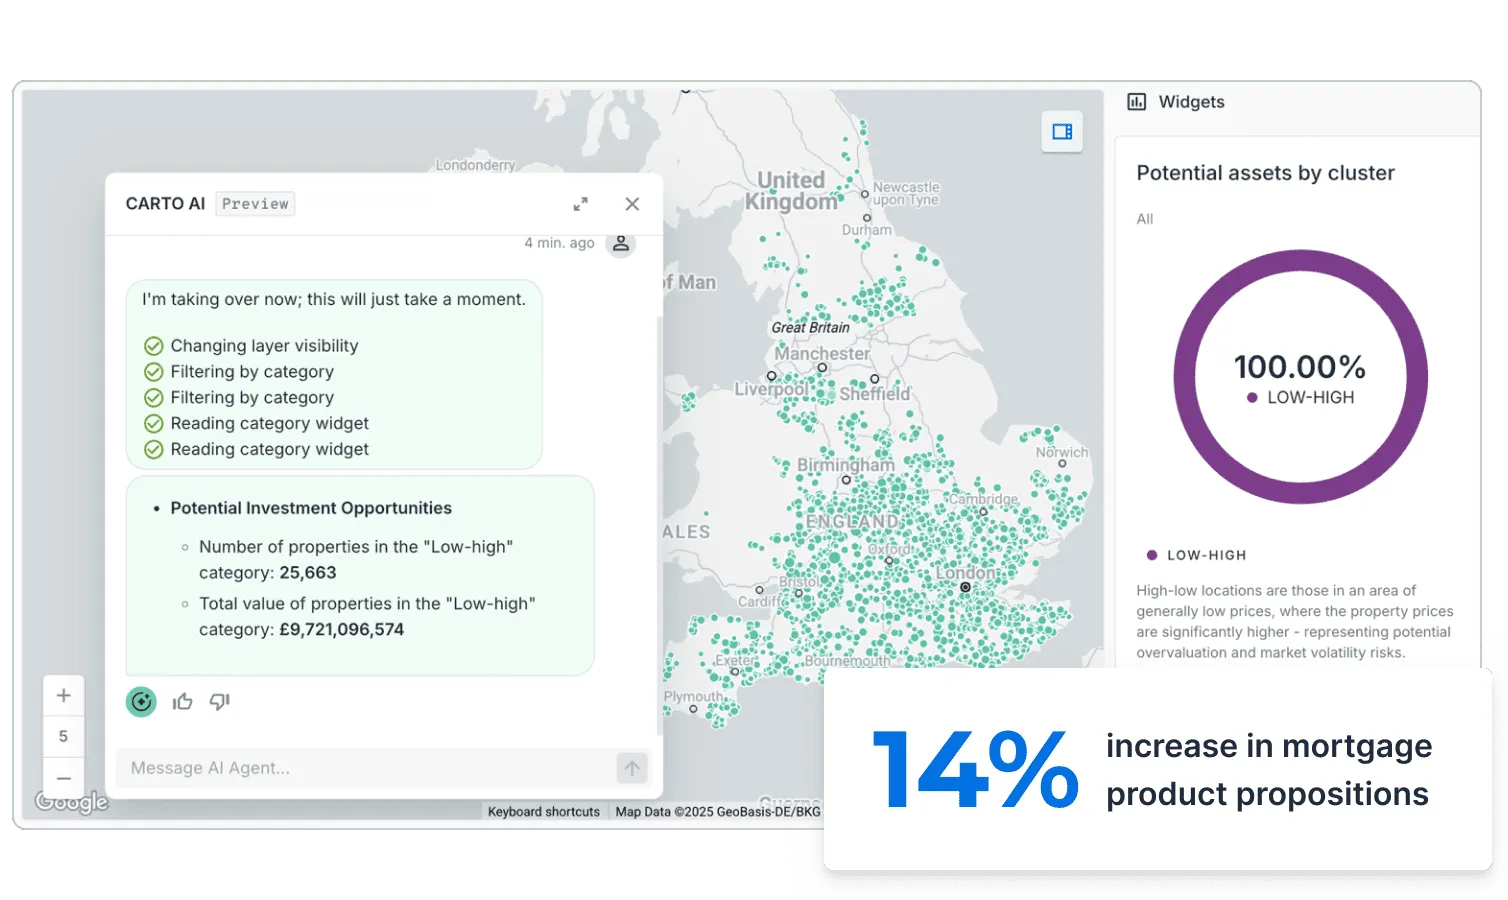This screenshot has height=900, width=1508.
Task: Toggle the 'Changing layer visibility' checkmark item
Action: coord(153,345)
